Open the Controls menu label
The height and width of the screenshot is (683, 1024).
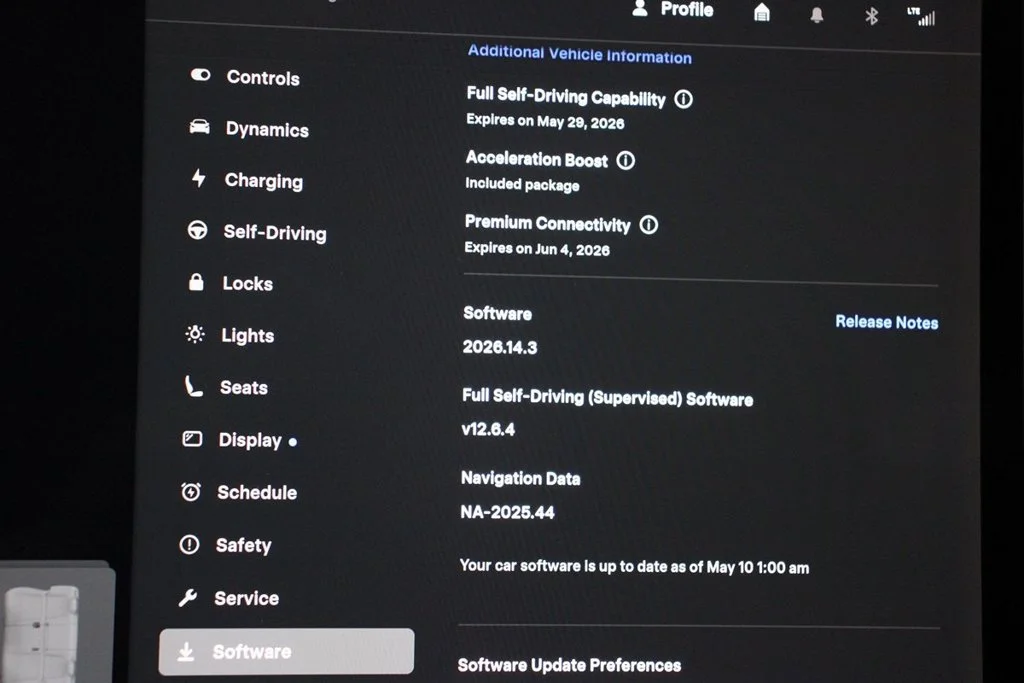[263, 78]
